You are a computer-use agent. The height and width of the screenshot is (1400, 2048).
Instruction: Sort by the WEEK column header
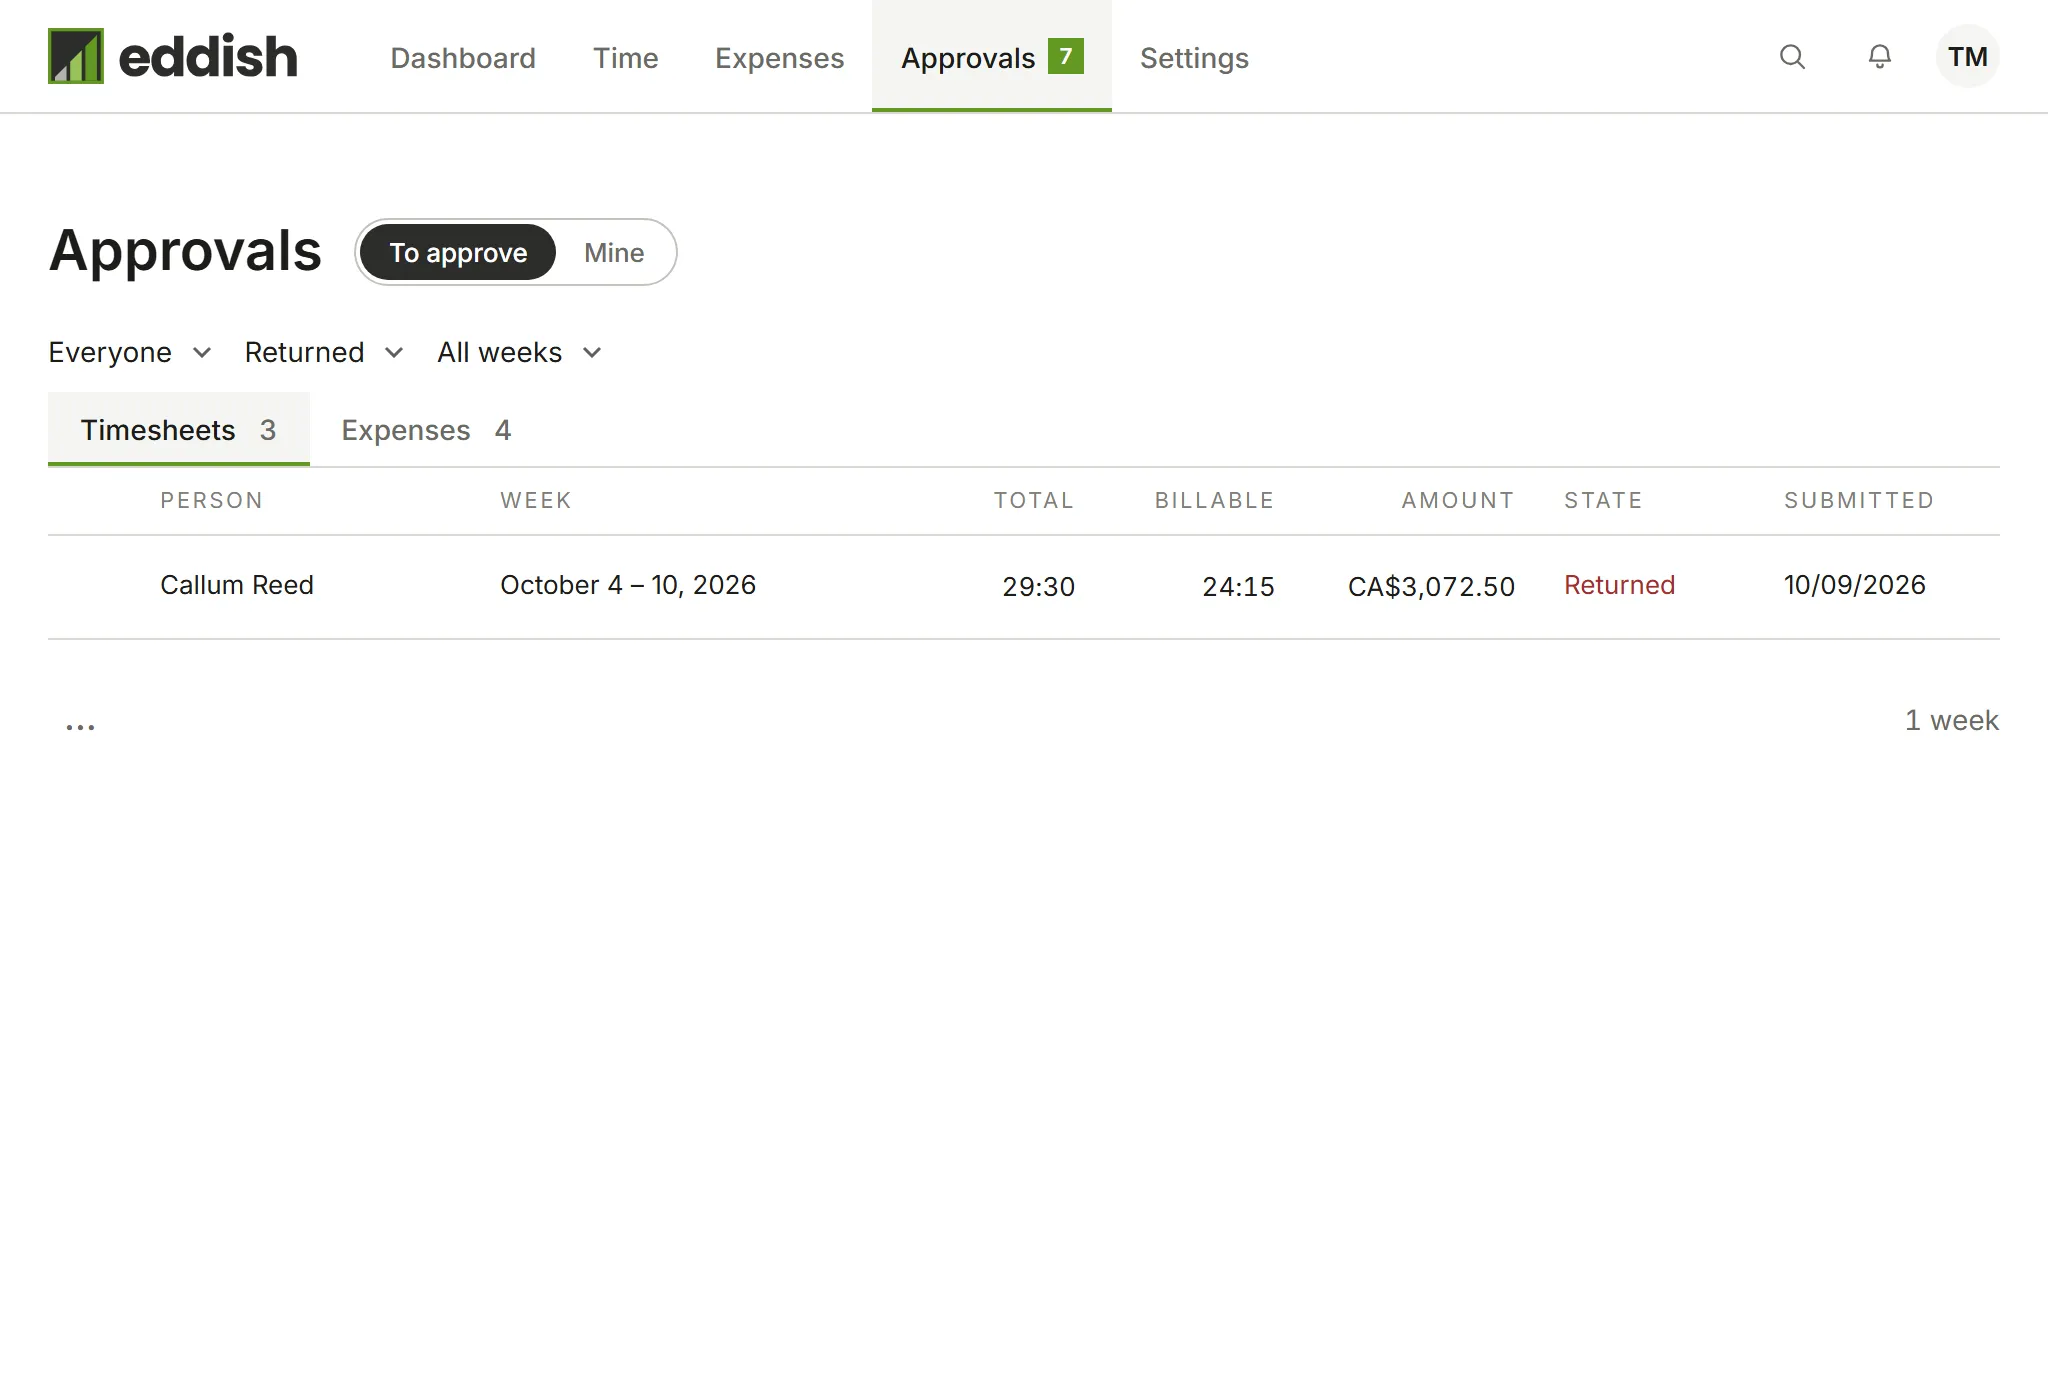click(x=536, y=500)
